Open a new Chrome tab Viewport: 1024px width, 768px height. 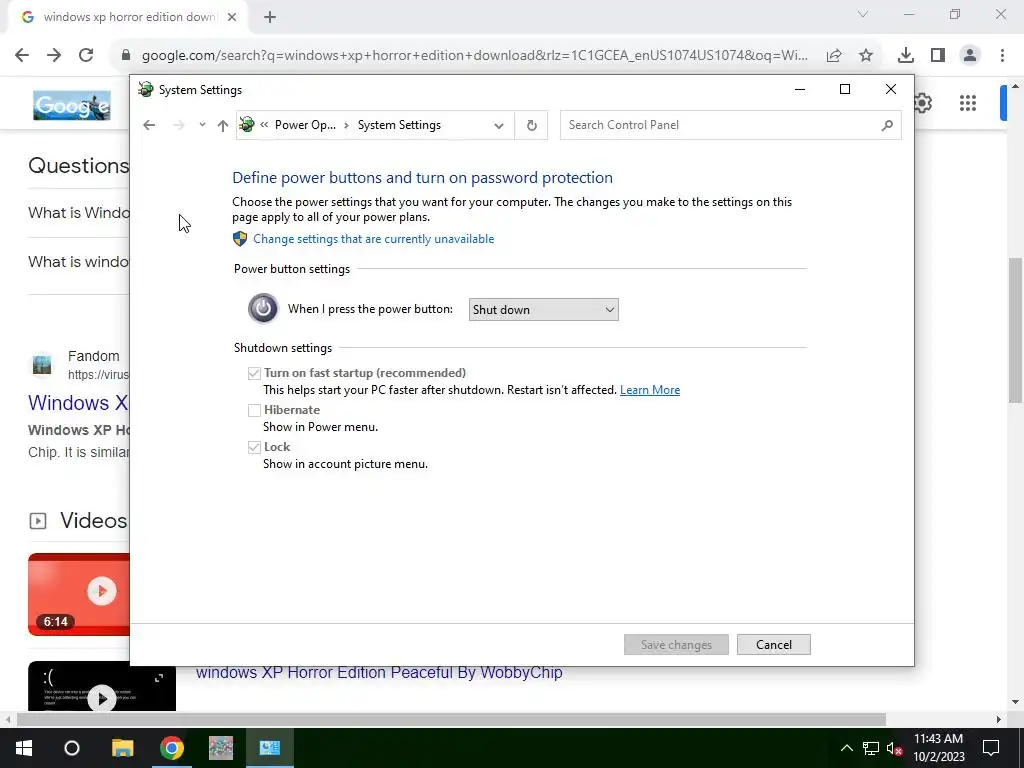tap(270, 18)
